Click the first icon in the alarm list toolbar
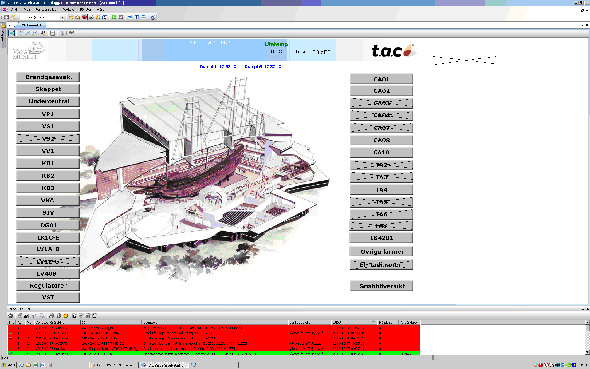The image size is (590, 369). click(11, 316)
